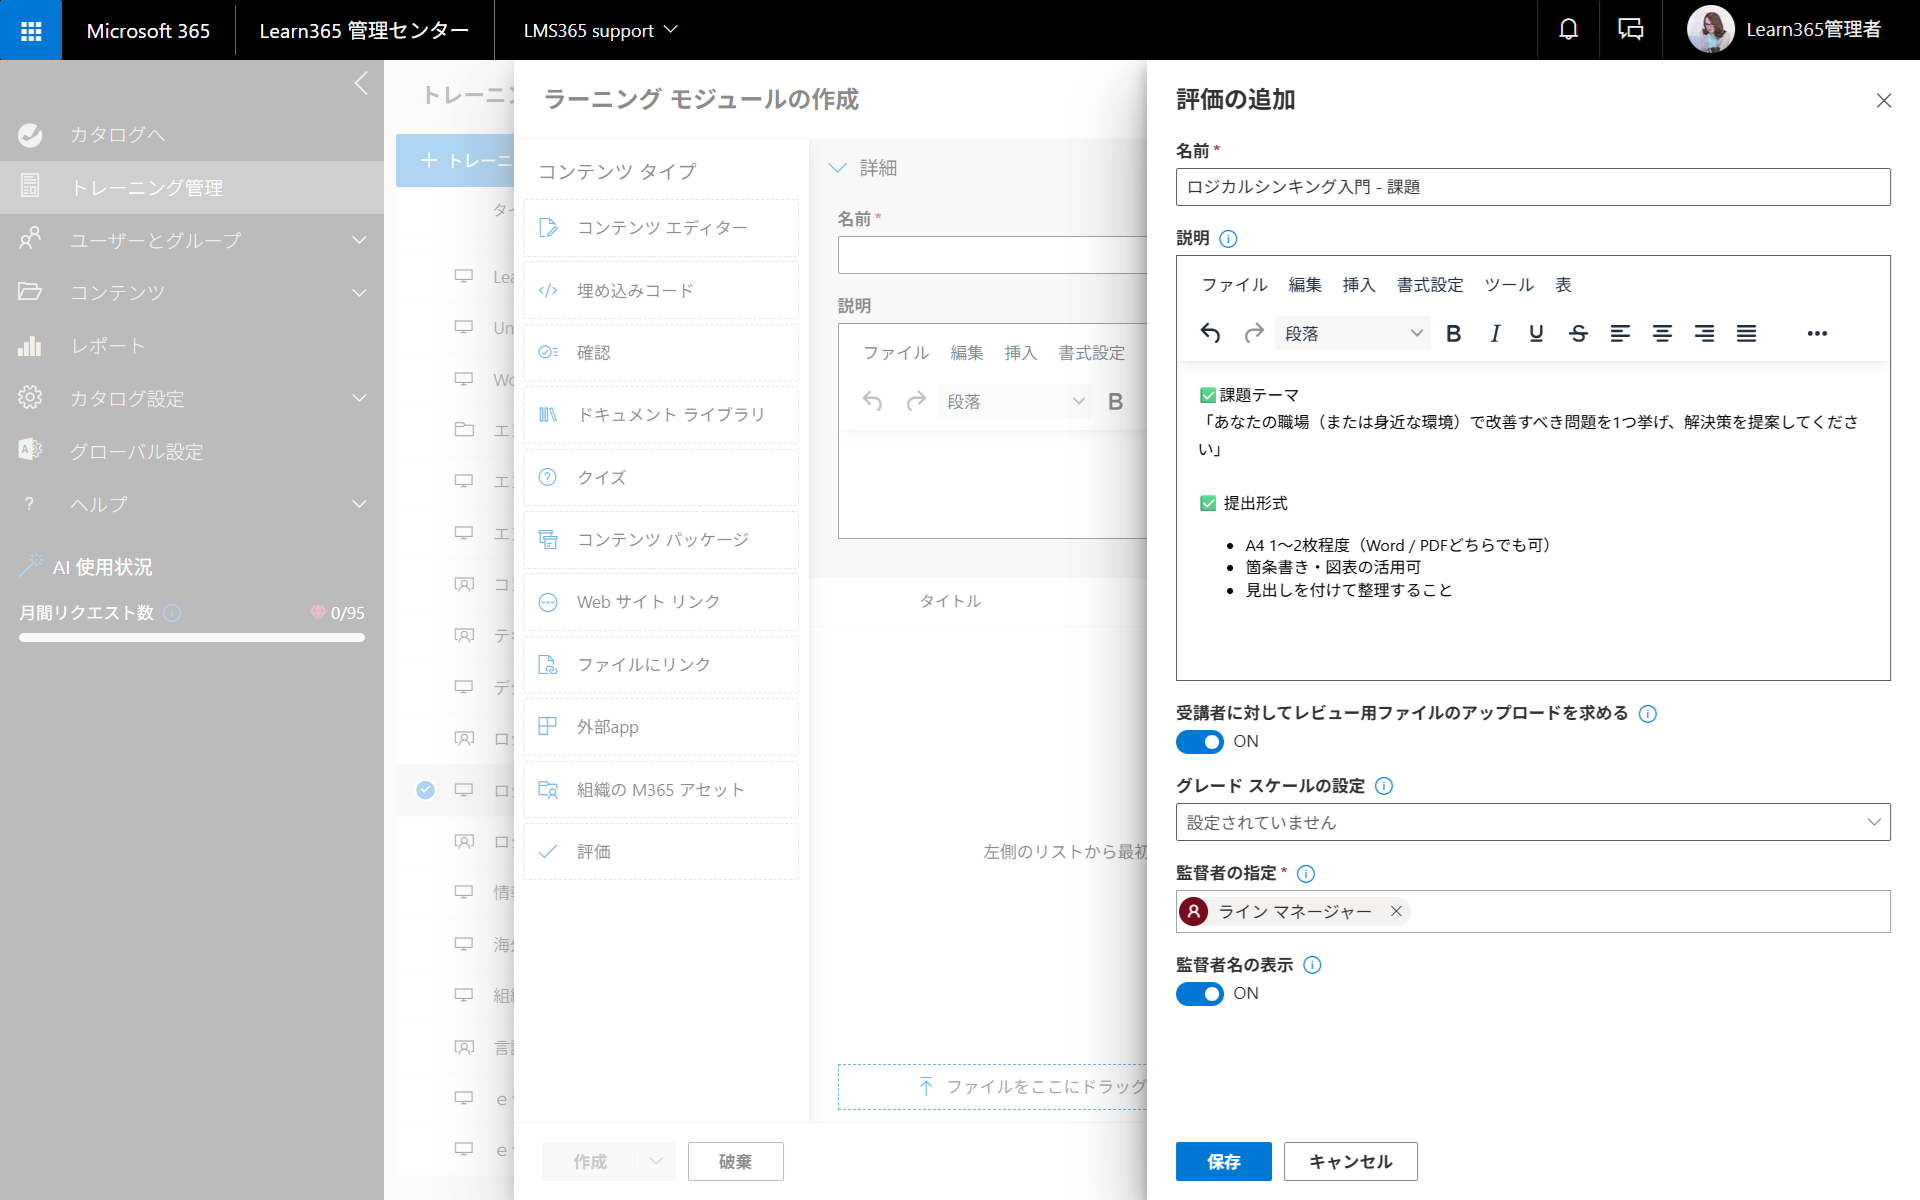Click the selected row checkmark in training list
Screen dimensions: 1920x1200
point(425,790)
